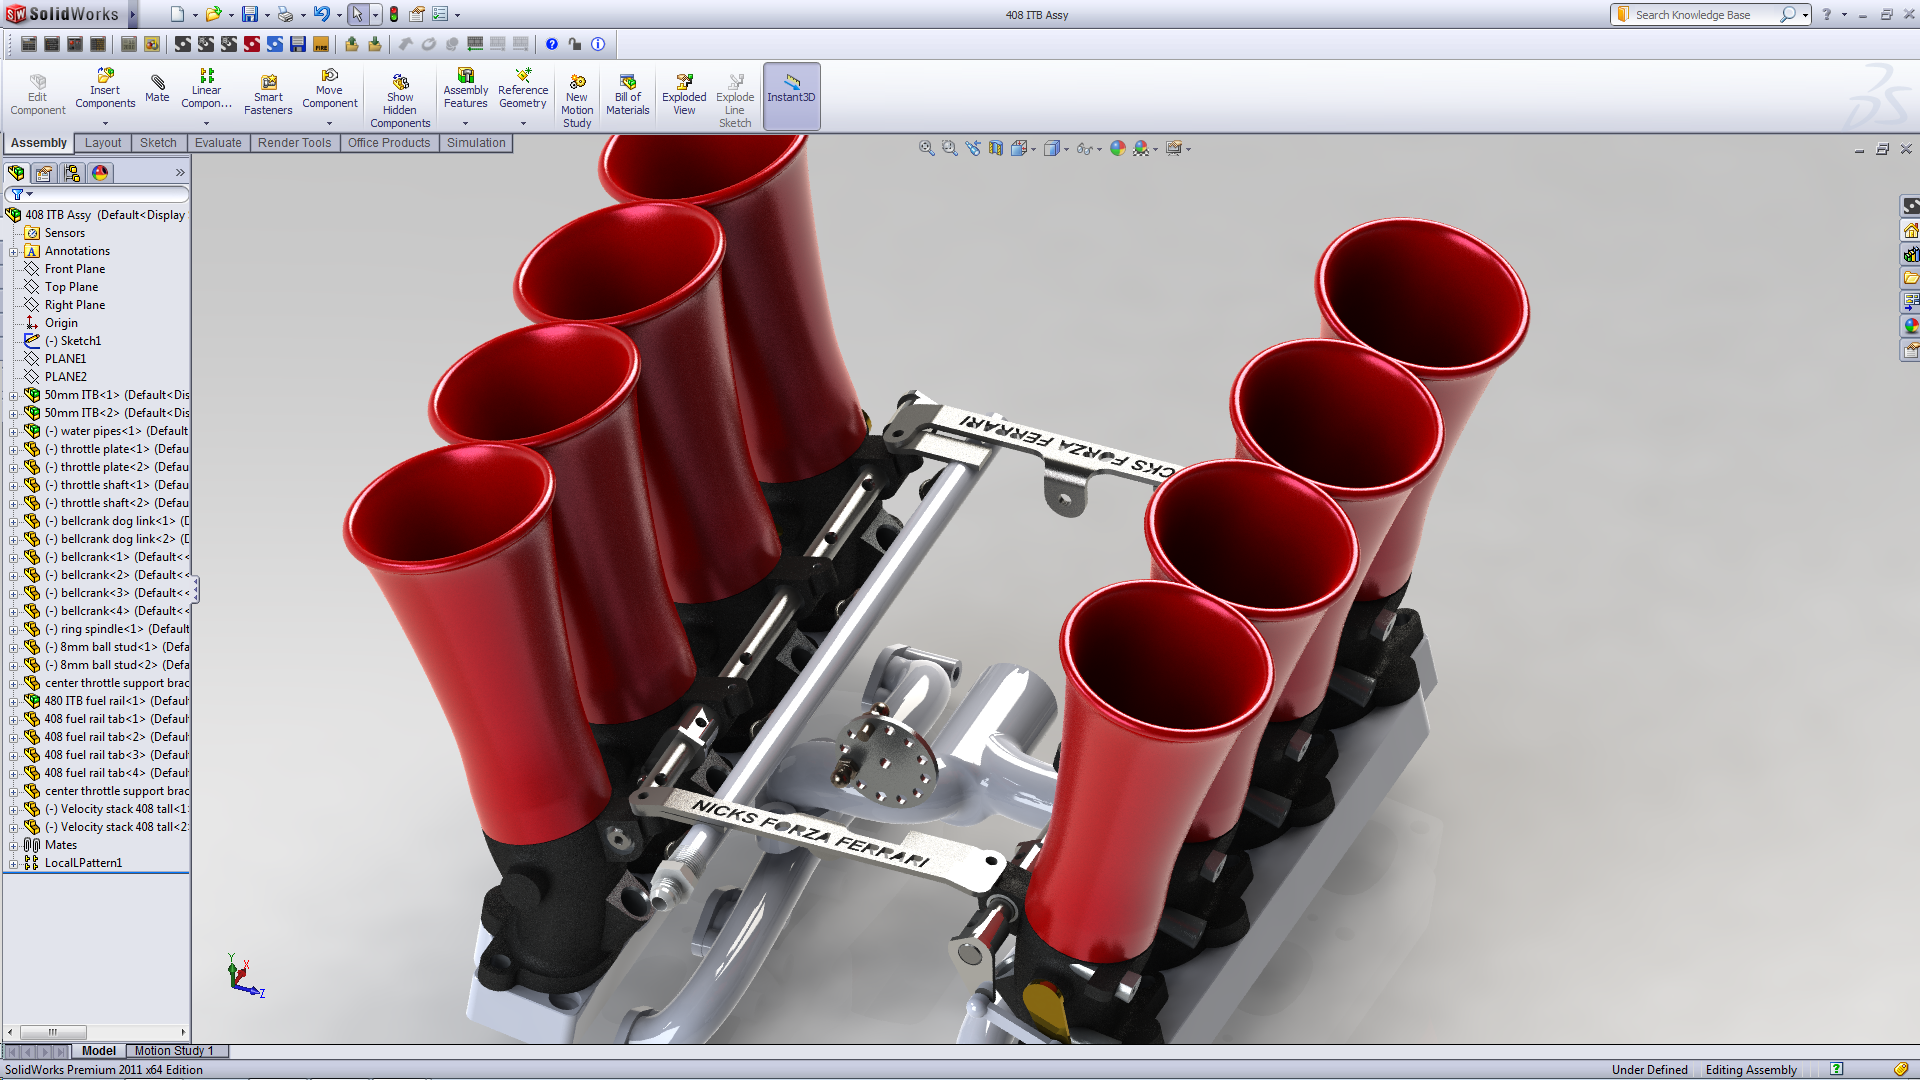Switch to the Evaluate tab
The image size is (1920, 1080).
click(x=218, y=143)
